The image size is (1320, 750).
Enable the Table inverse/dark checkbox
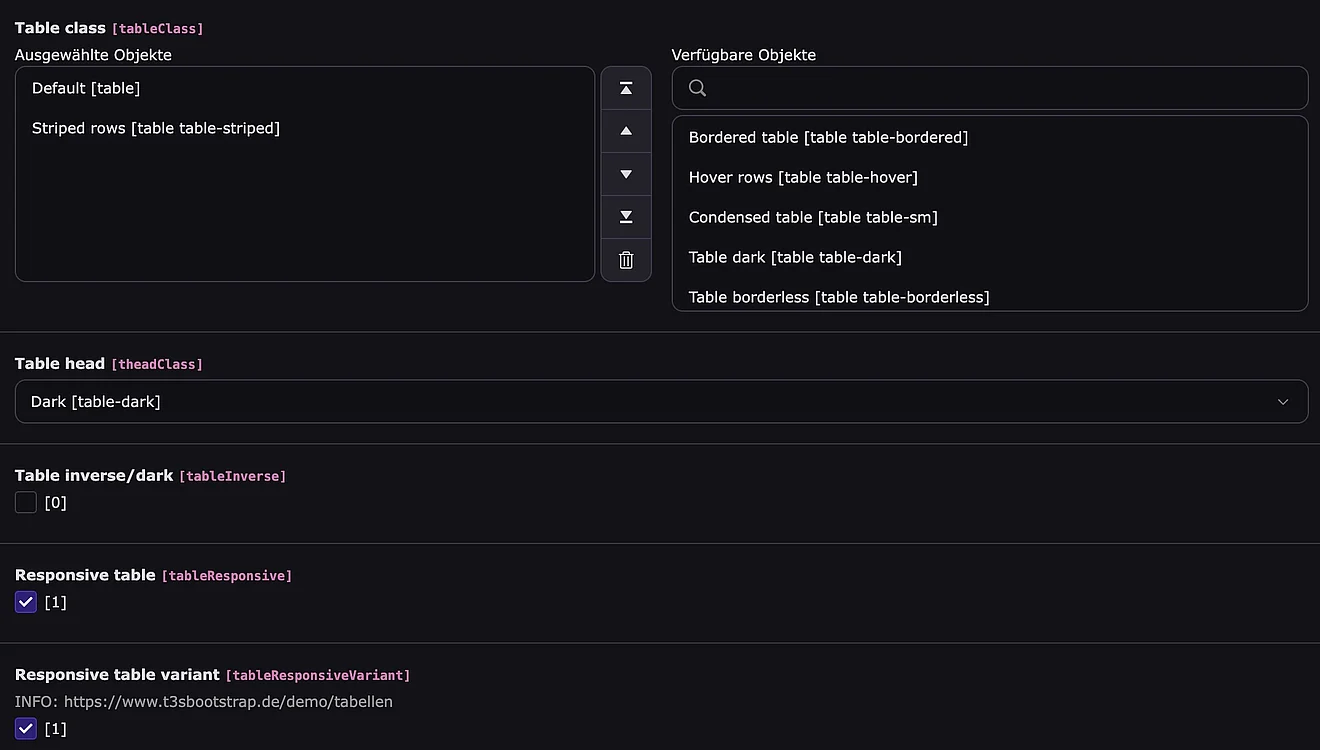[x=26, y=502]
